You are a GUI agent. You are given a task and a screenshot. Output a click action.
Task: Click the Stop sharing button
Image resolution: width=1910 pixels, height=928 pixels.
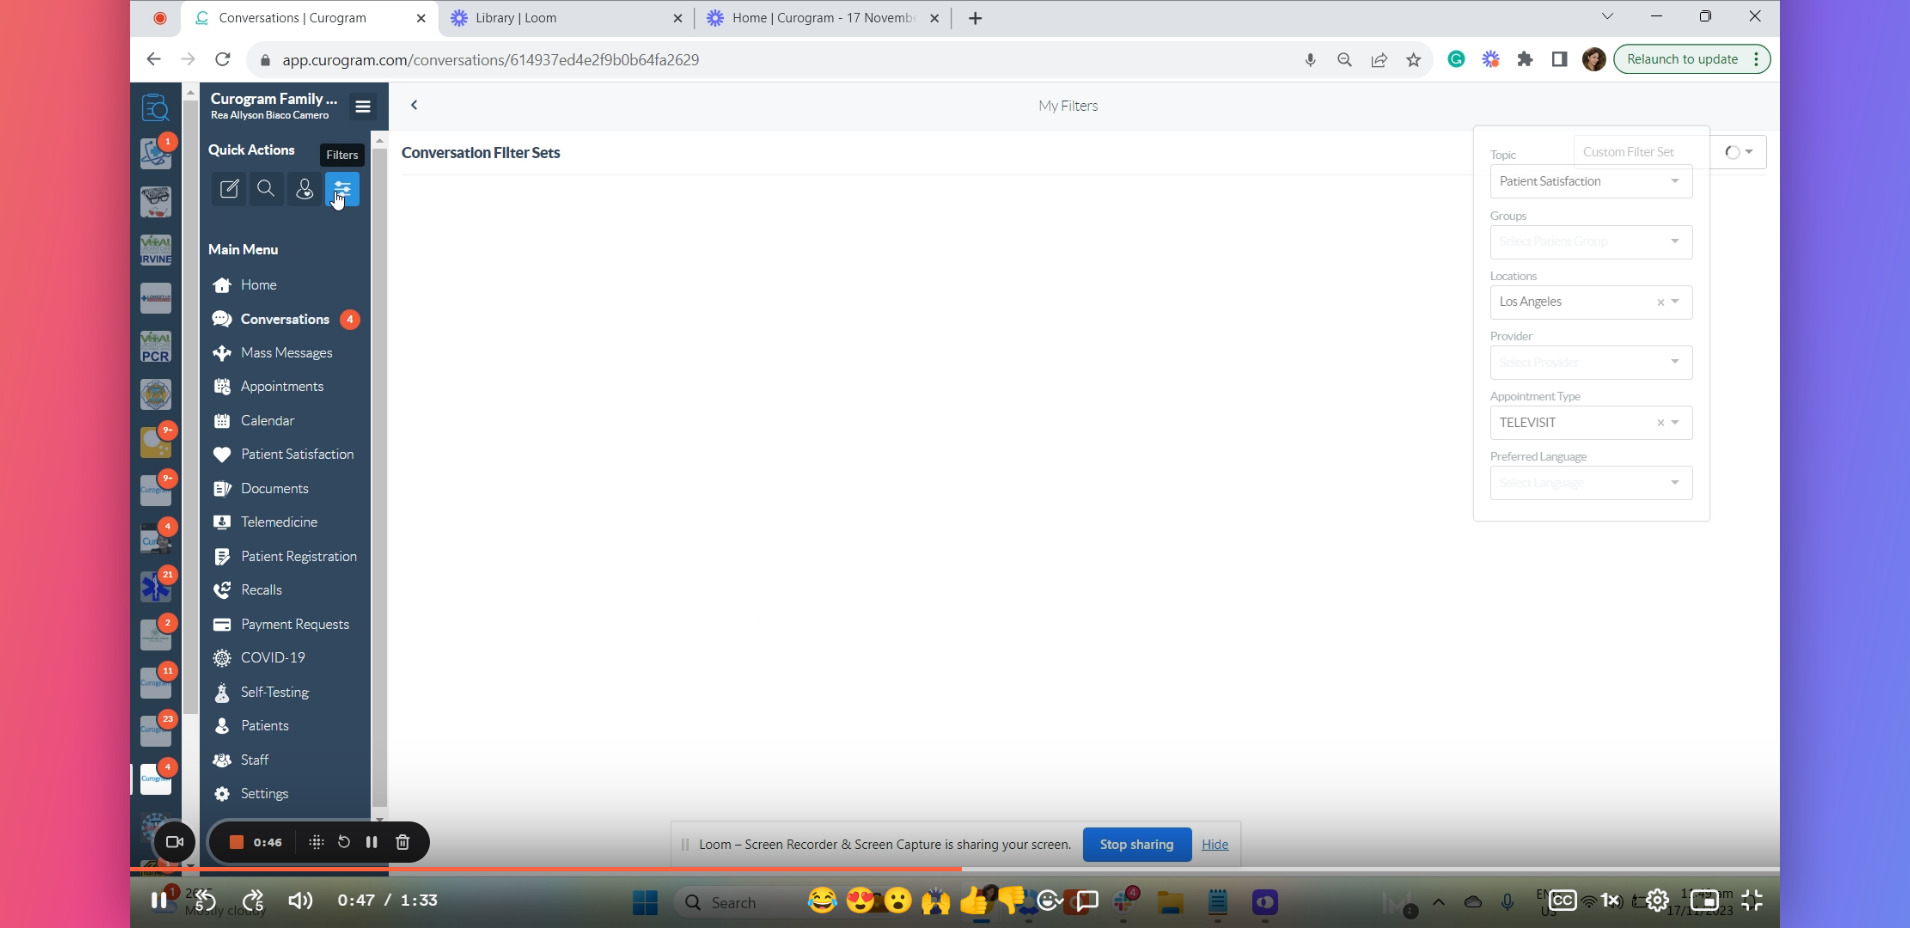pyautogui.click(x=1136, y=844)
